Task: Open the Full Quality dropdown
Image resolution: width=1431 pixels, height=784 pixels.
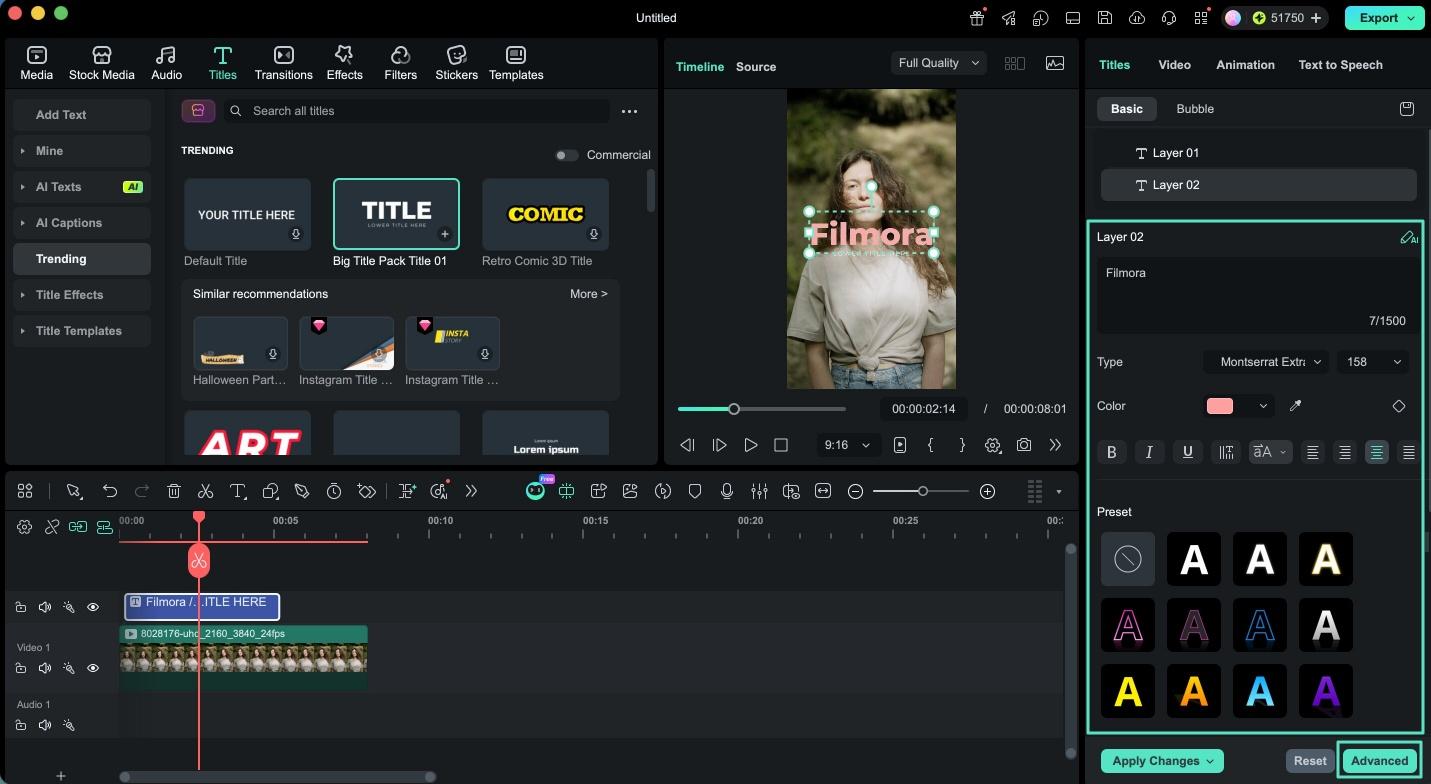Action: tap(937, 63)
